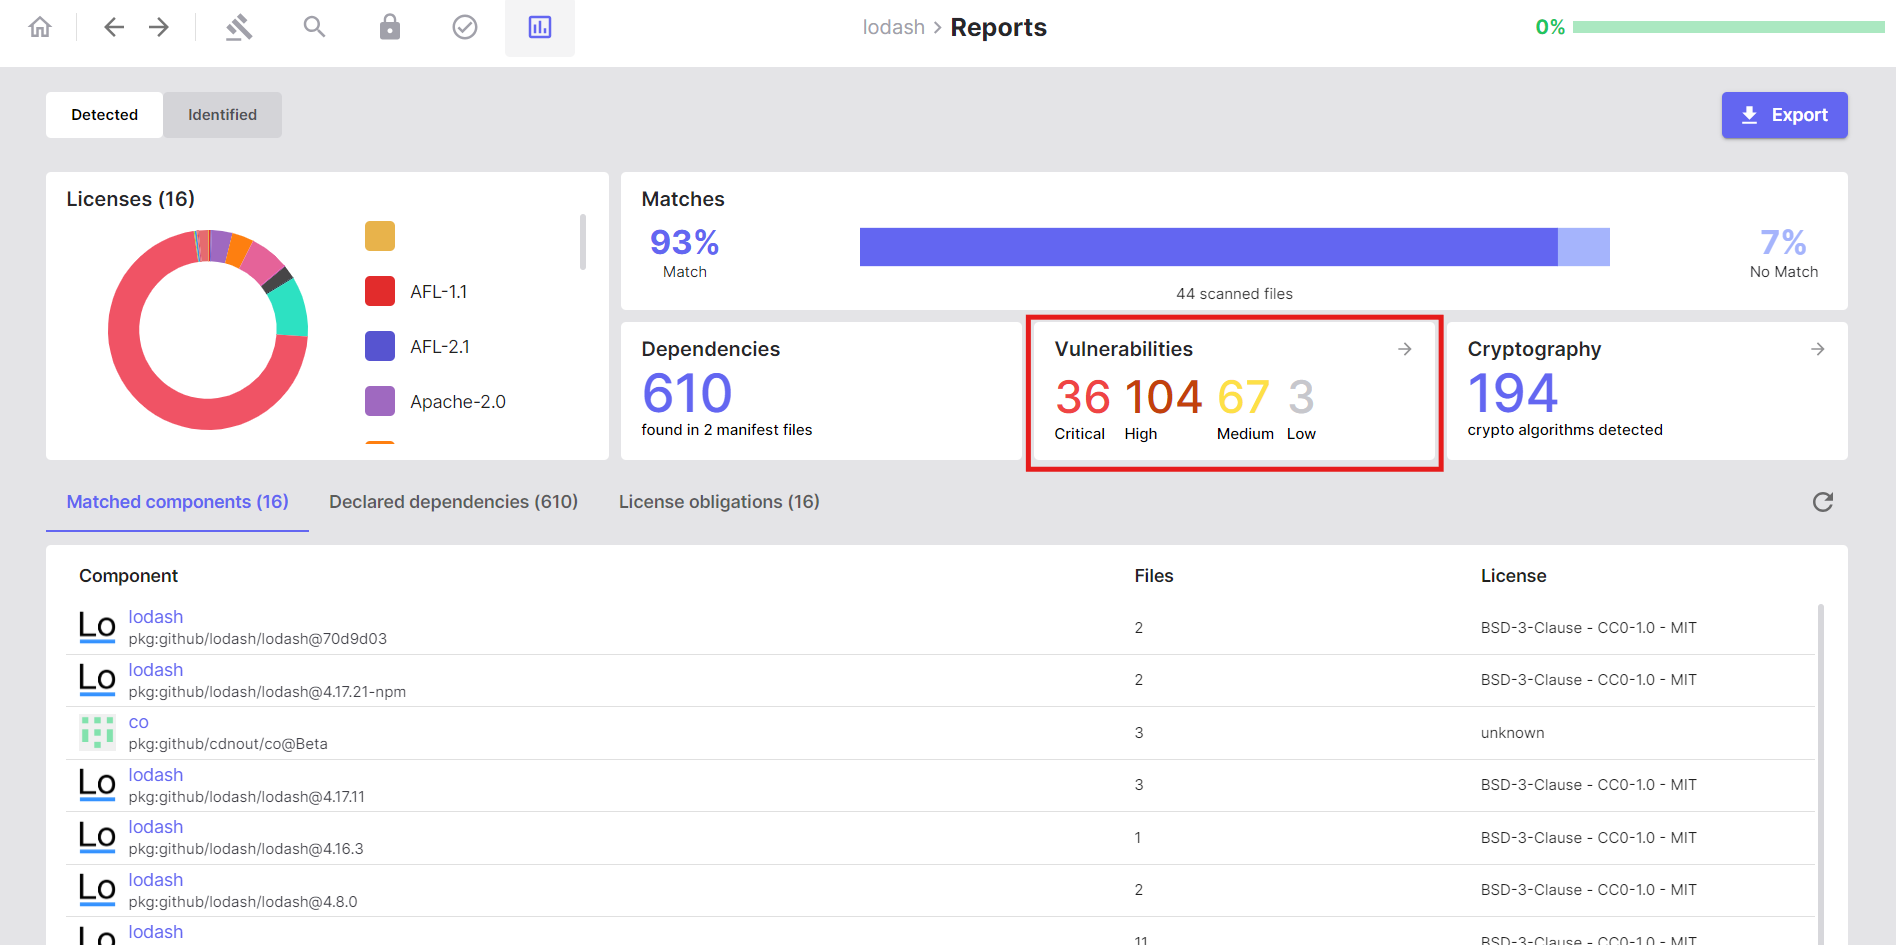Screen dimensions: 1896x945
Task: Click the licenses donut chart
Action: point(208,330)
